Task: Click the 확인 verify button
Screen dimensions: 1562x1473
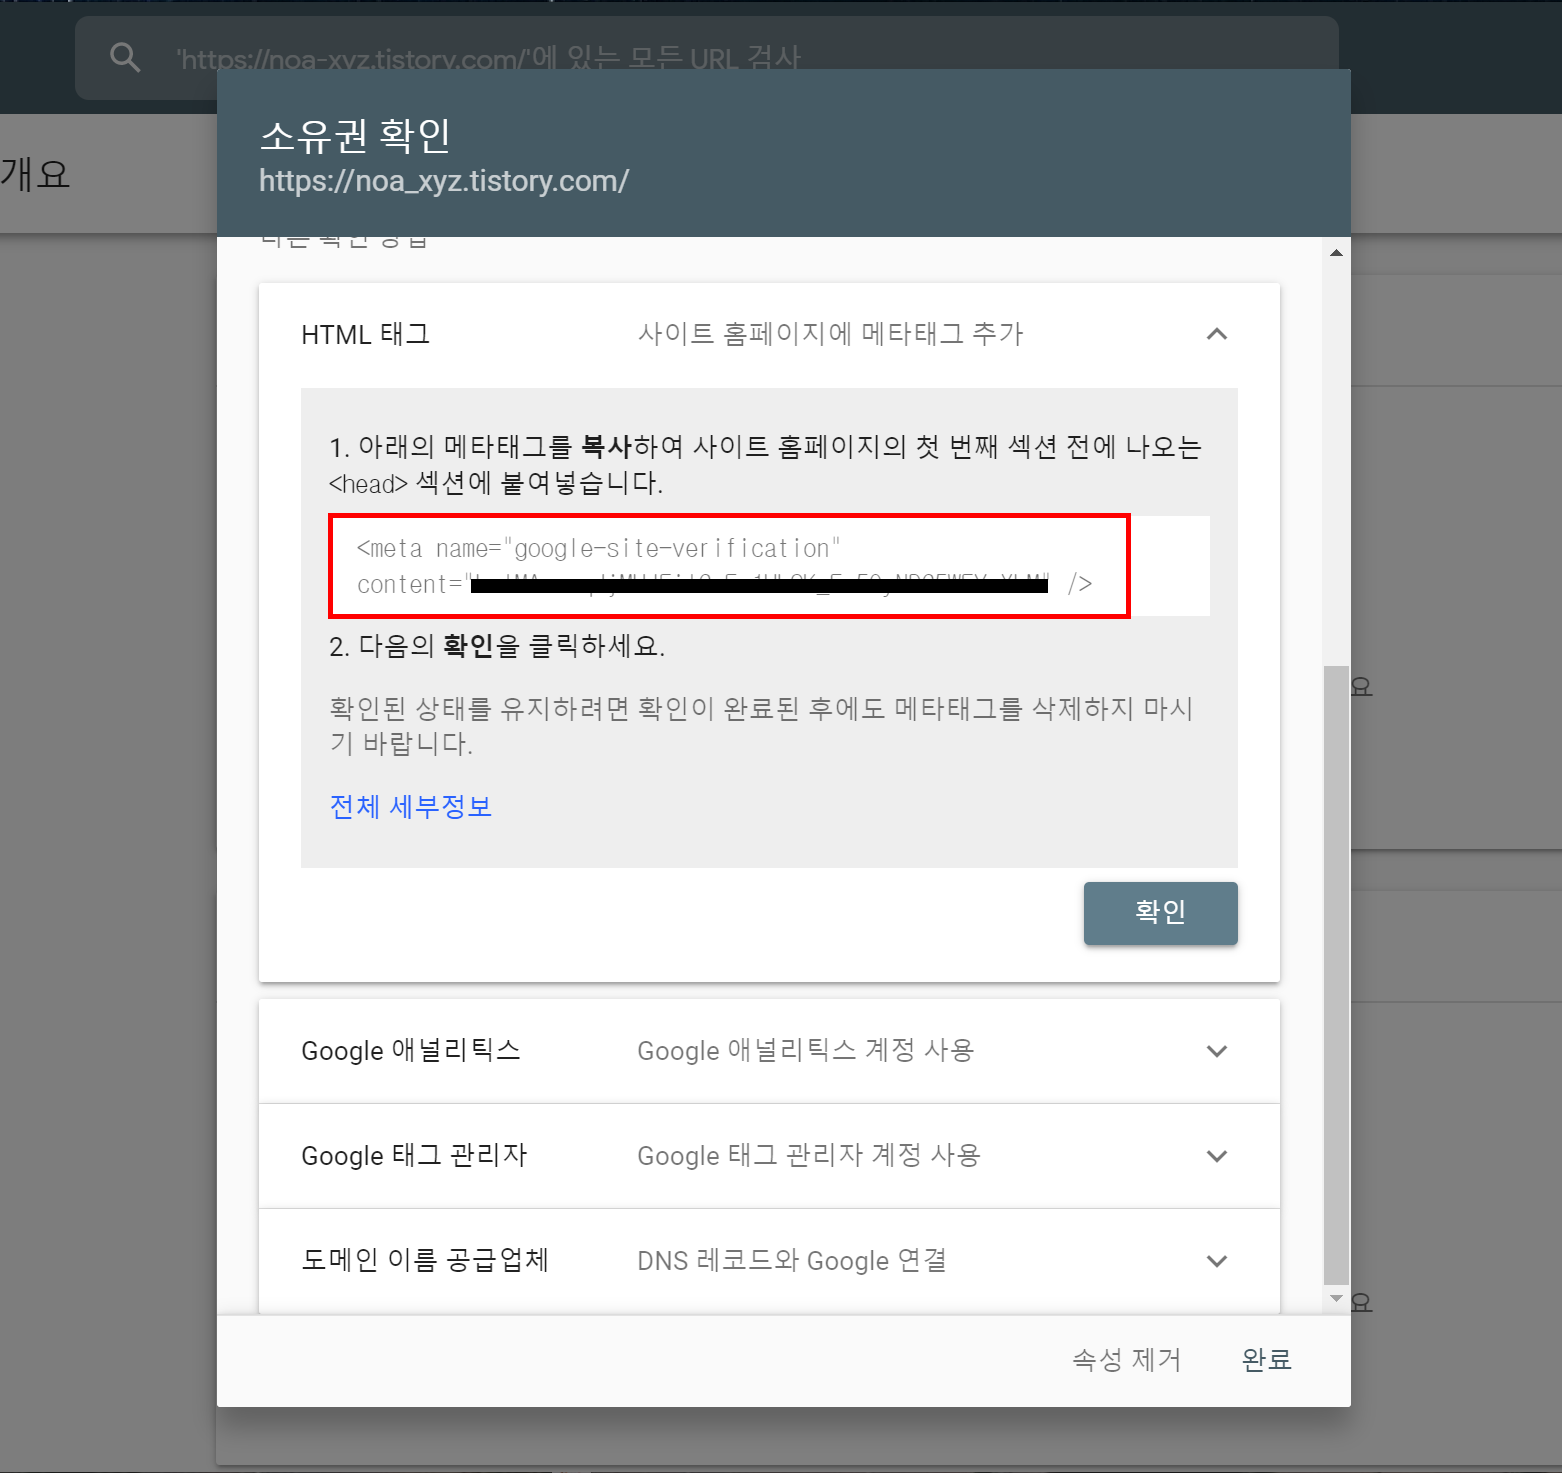Action: [1161, 913]
